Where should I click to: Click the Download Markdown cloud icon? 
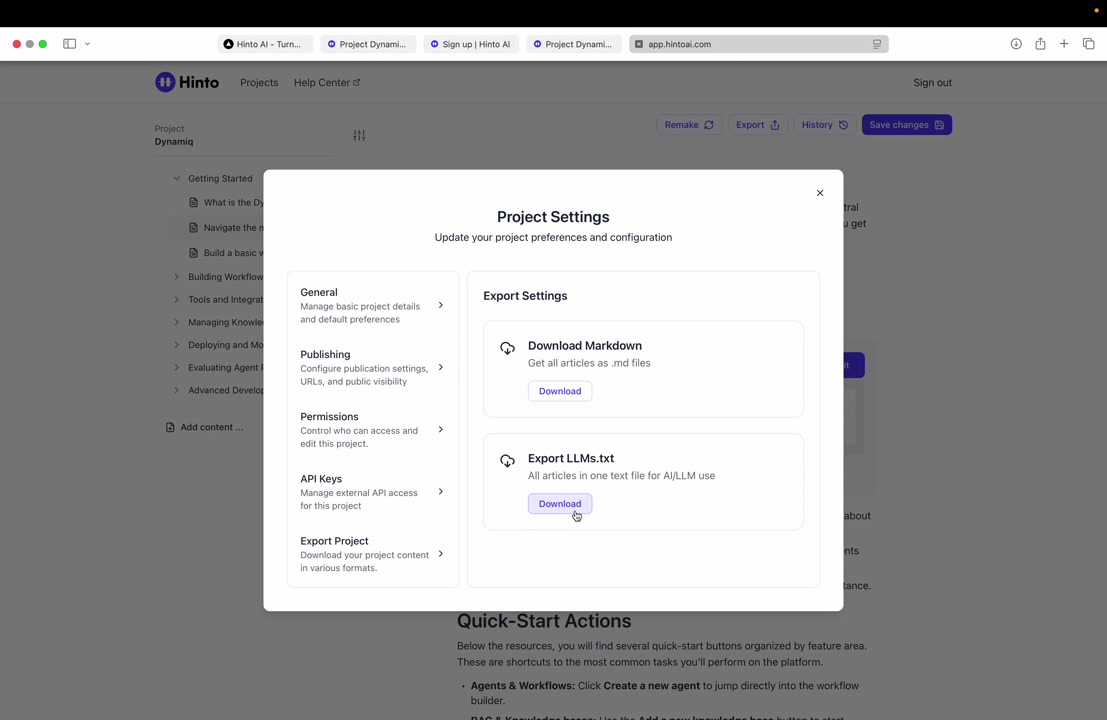click(x=508, y=348)
